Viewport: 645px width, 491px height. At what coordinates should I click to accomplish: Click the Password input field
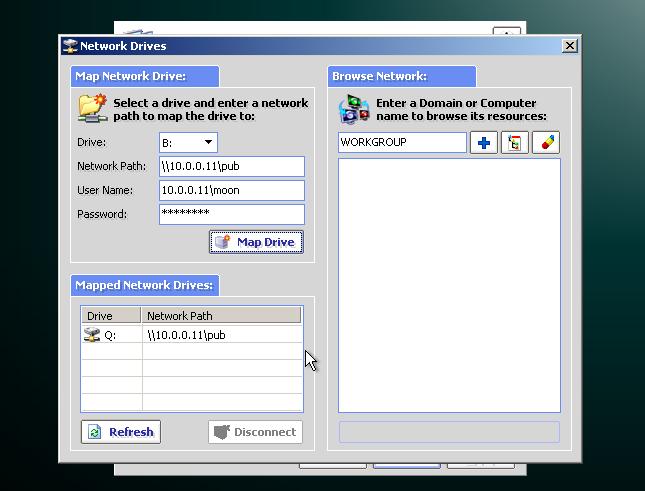(231, 214)
